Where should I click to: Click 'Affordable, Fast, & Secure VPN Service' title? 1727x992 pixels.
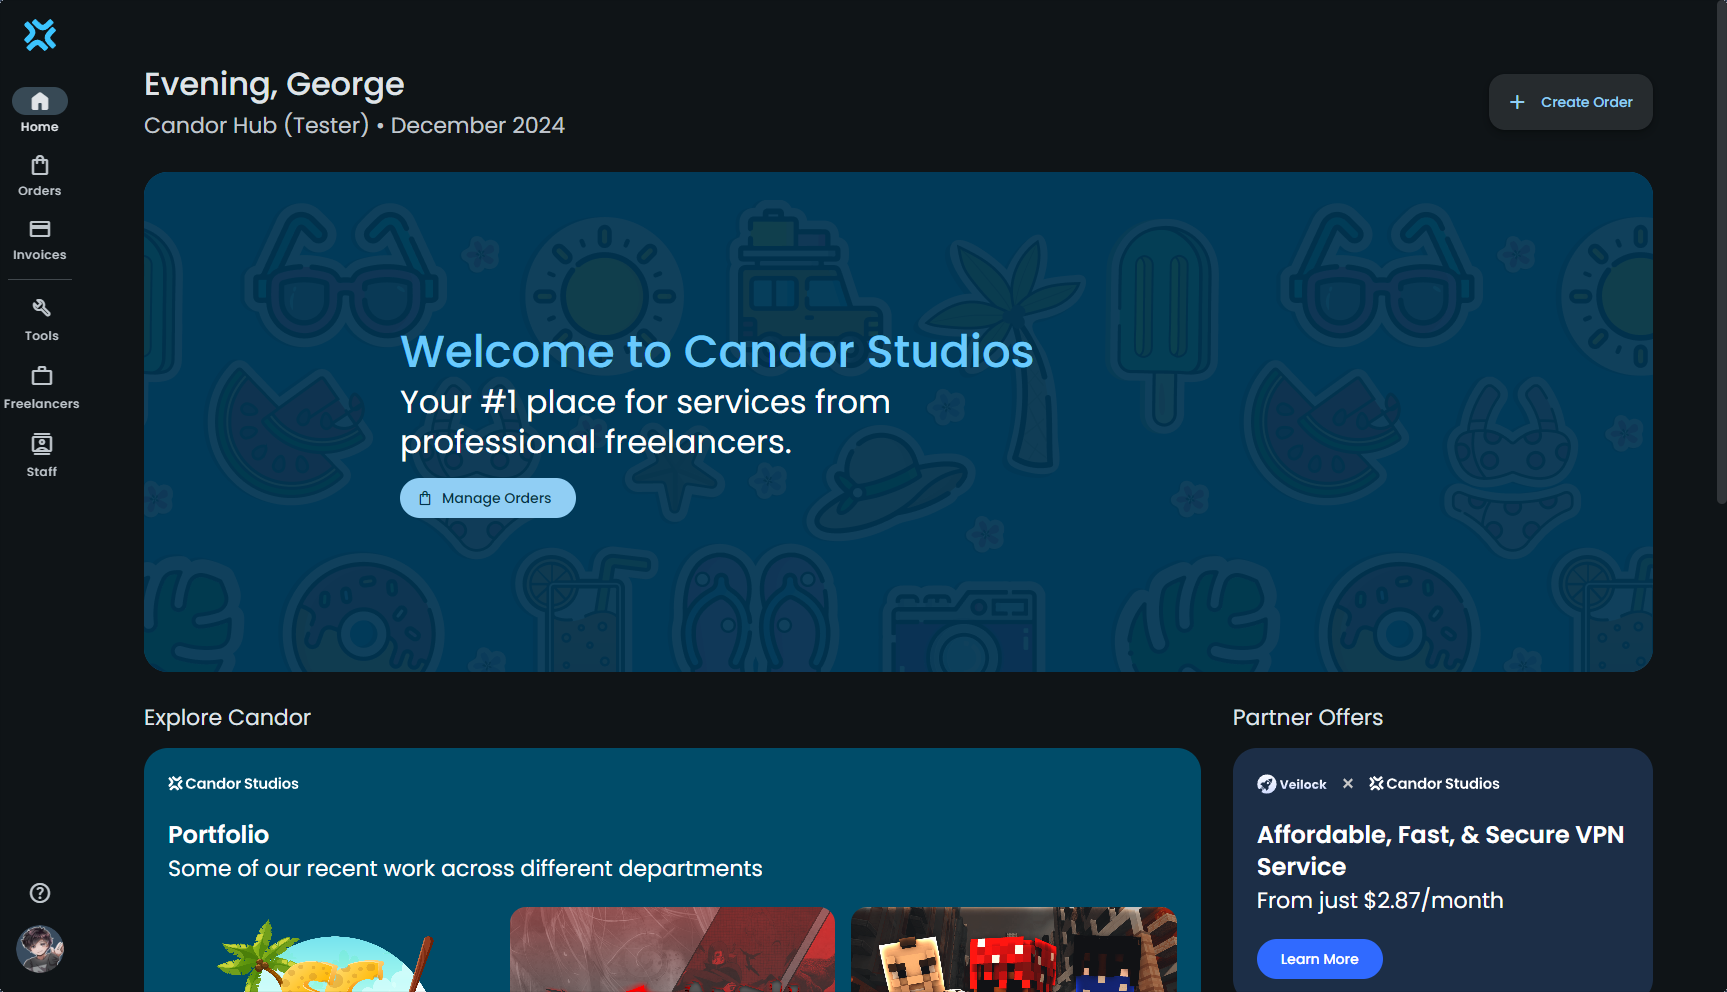coord(1440,850)
